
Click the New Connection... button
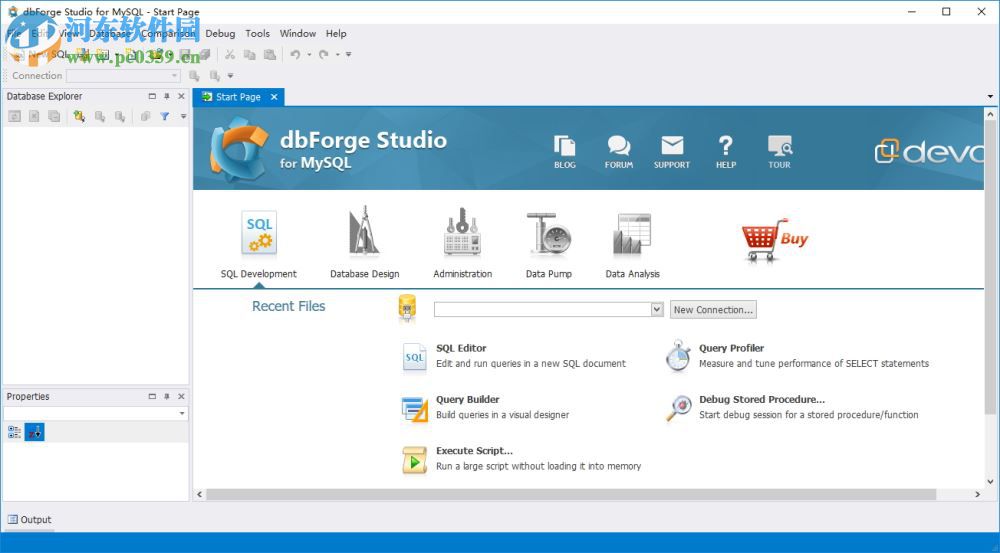point(713,309)
